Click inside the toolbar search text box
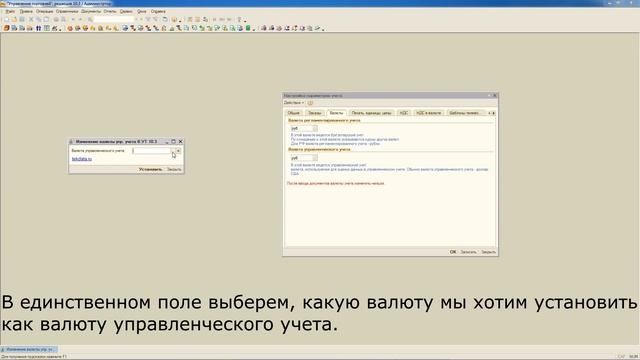The width and height of the screenshot is (640, 360). coord(114,20)
